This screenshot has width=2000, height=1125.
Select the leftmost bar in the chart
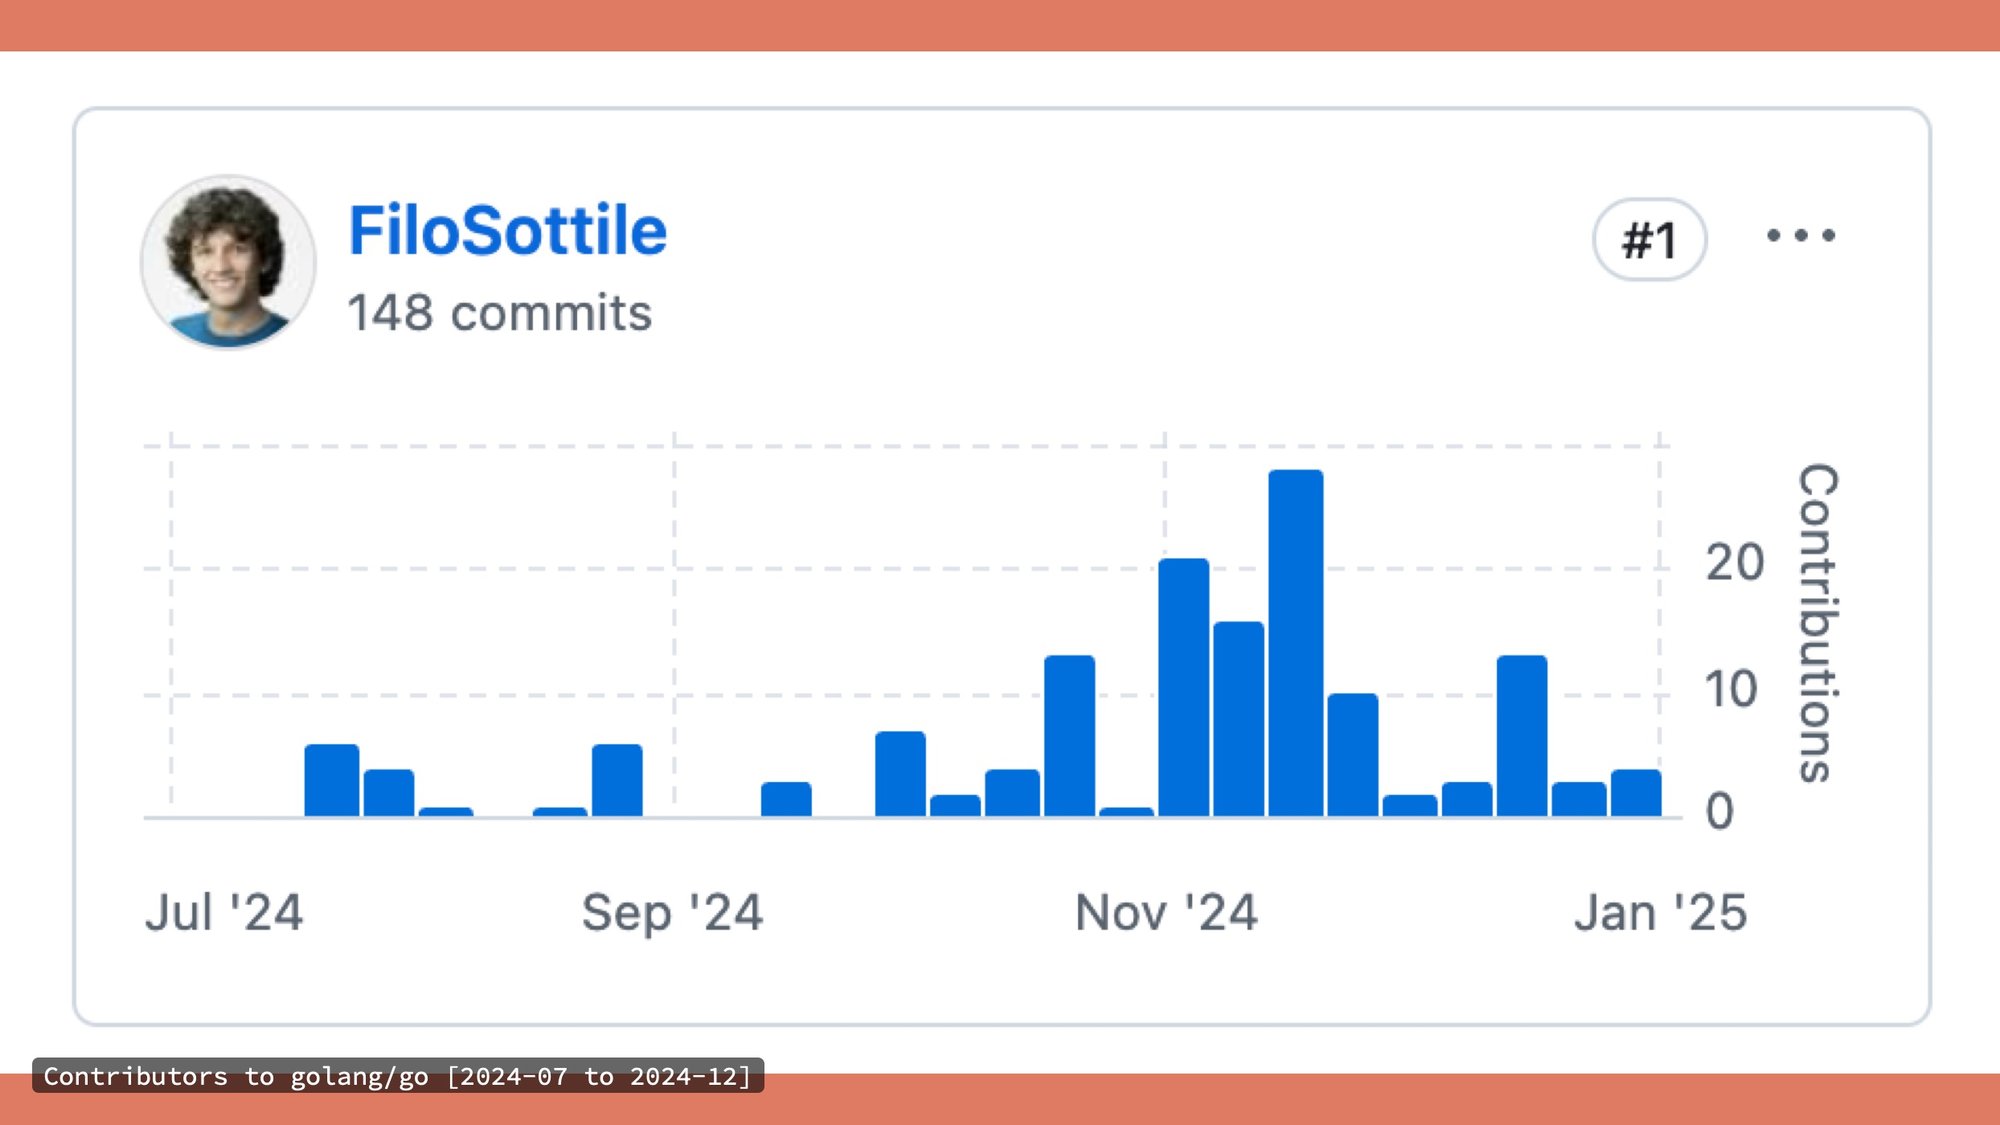[x=331, y=780]
